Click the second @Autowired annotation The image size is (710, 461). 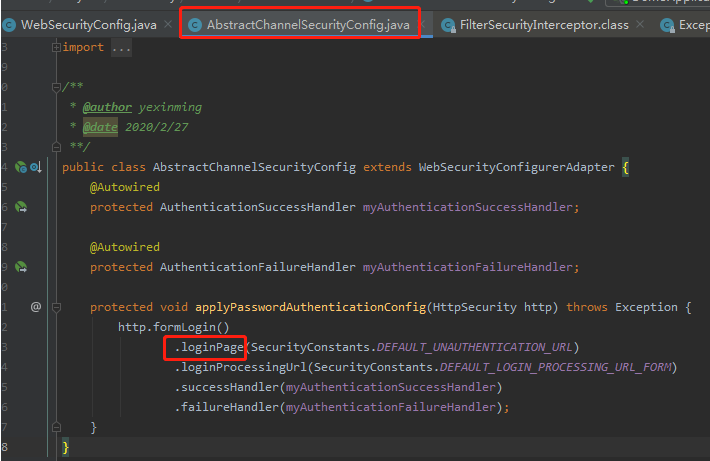click(x=125, y=247)
